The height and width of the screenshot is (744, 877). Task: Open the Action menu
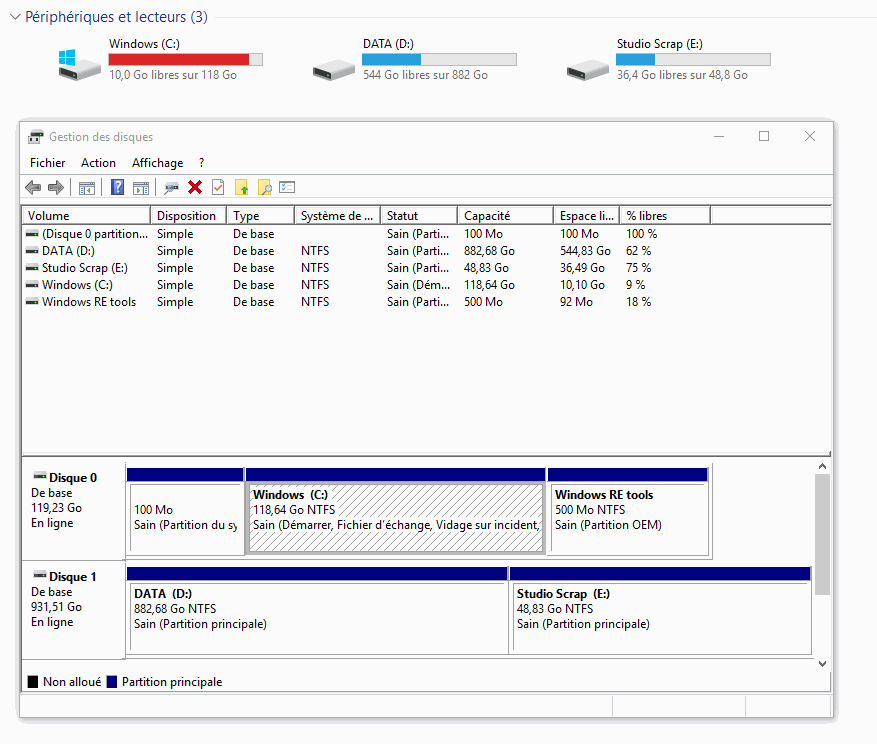pyautogui.click(x=98, y=163)
